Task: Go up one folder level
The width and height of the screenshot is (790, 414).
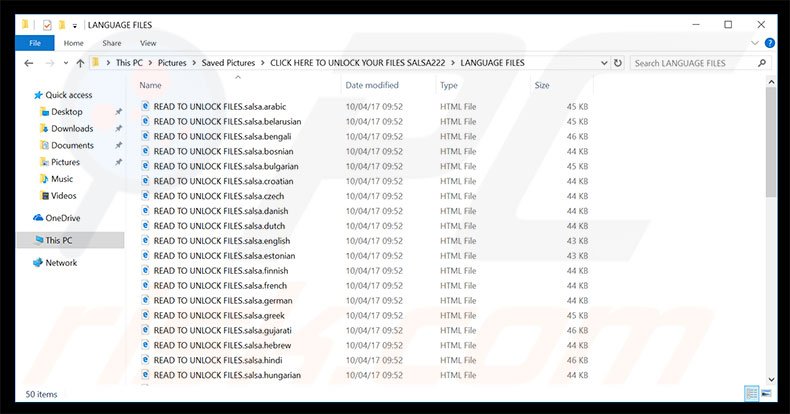Action: click(79, 62)
